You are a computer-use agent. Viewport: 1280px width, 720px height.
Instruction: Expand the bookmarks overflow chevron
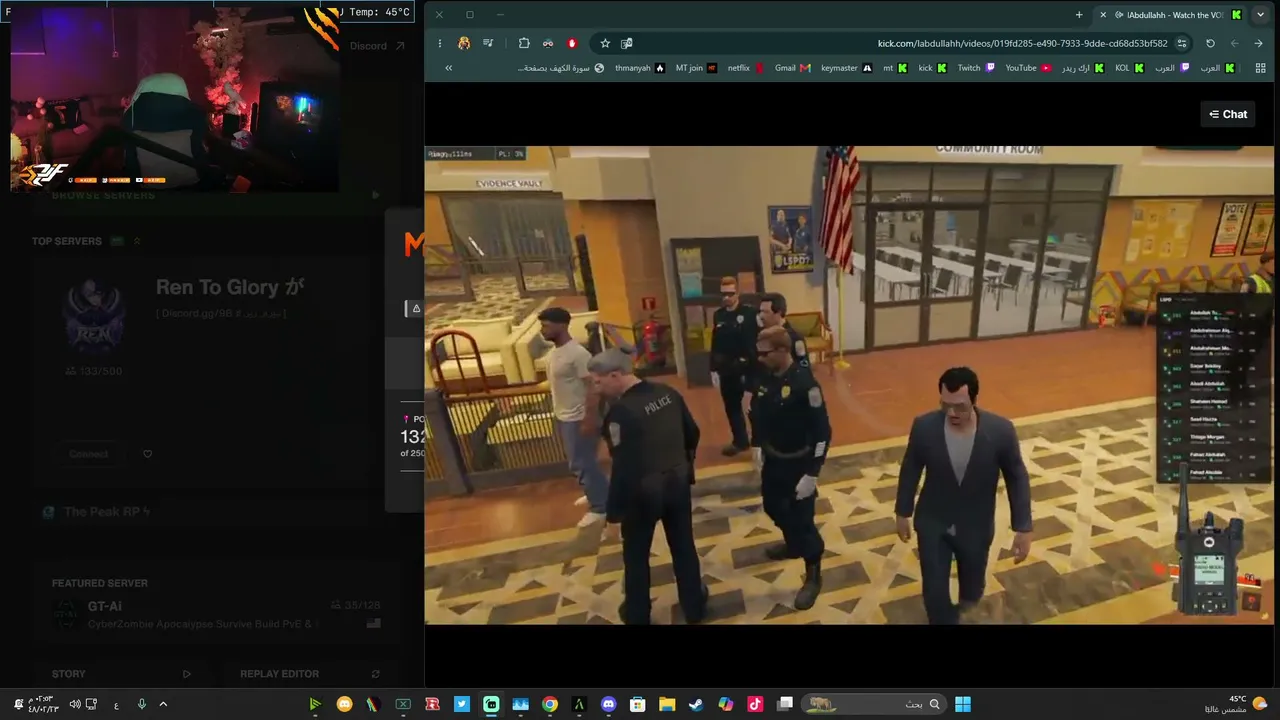[448, 68]
